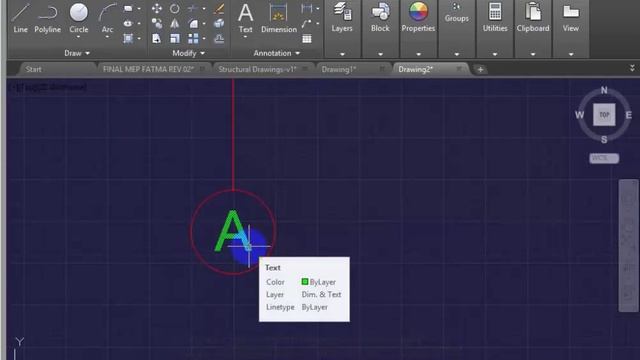
Task: Create a new drawing tab with plus
Action: pyautogui.click(x=480, y=70)
